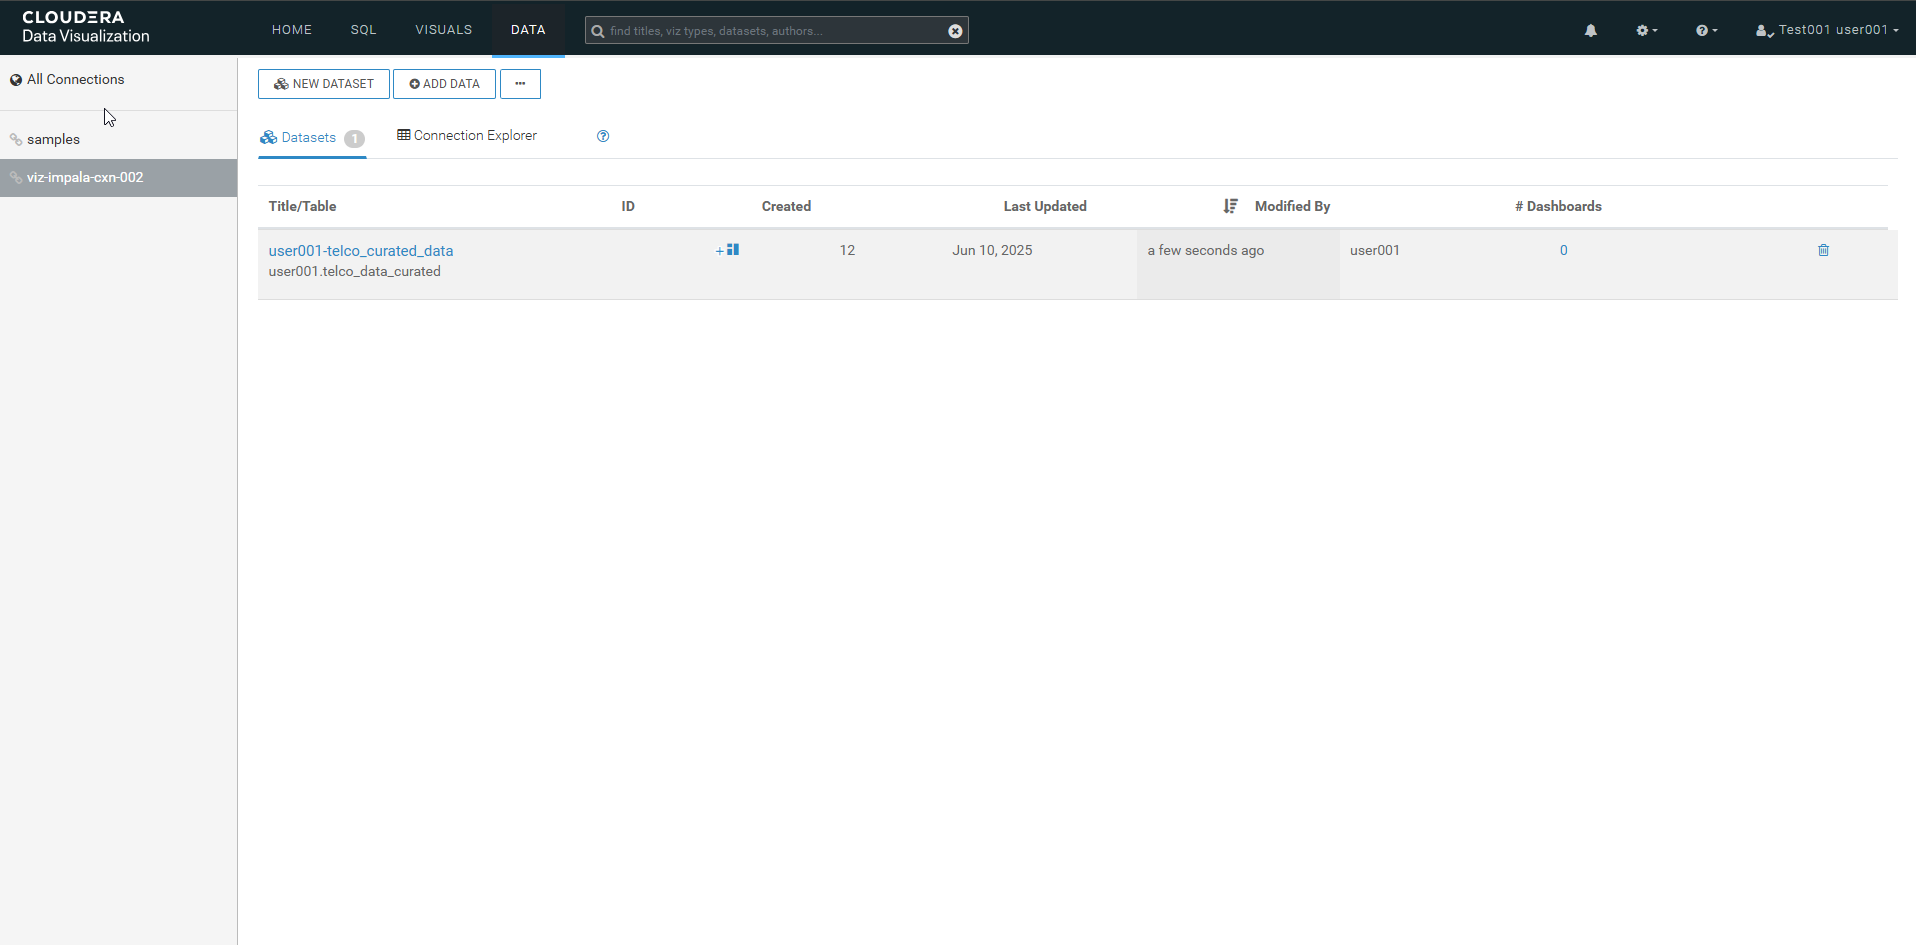
Task: Click the new dashboard icon for dataset
Action: click(x=727, y=250)
